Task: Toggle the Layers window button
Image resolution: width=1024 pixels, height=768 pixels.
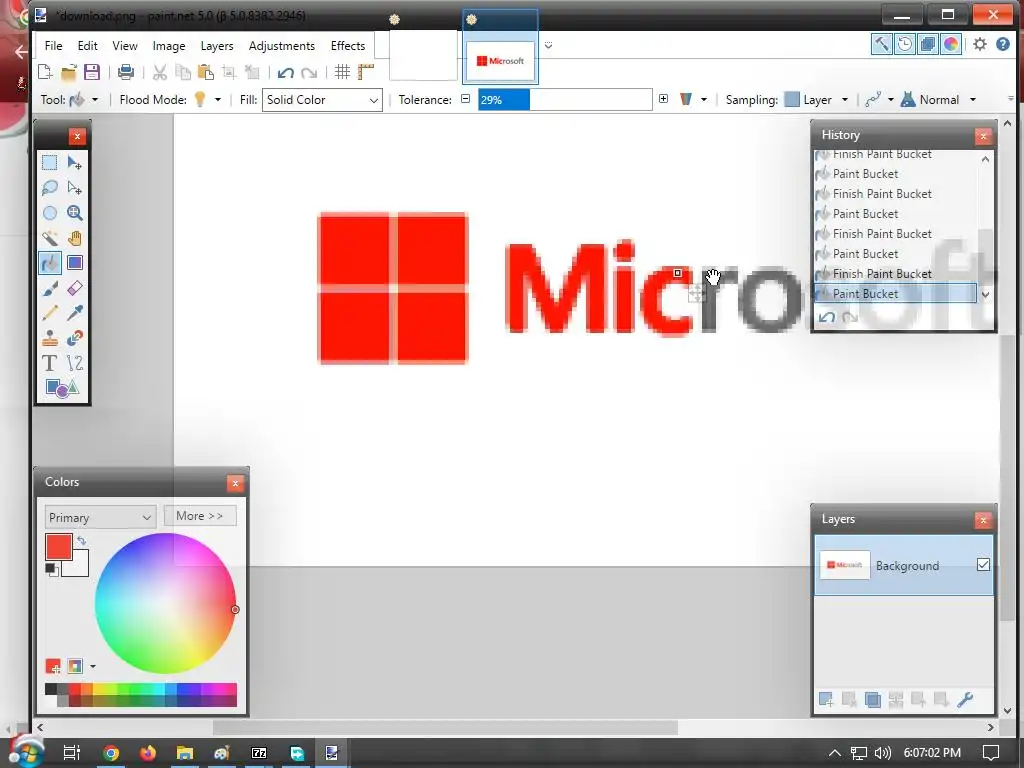Action: tap(927, 44)
